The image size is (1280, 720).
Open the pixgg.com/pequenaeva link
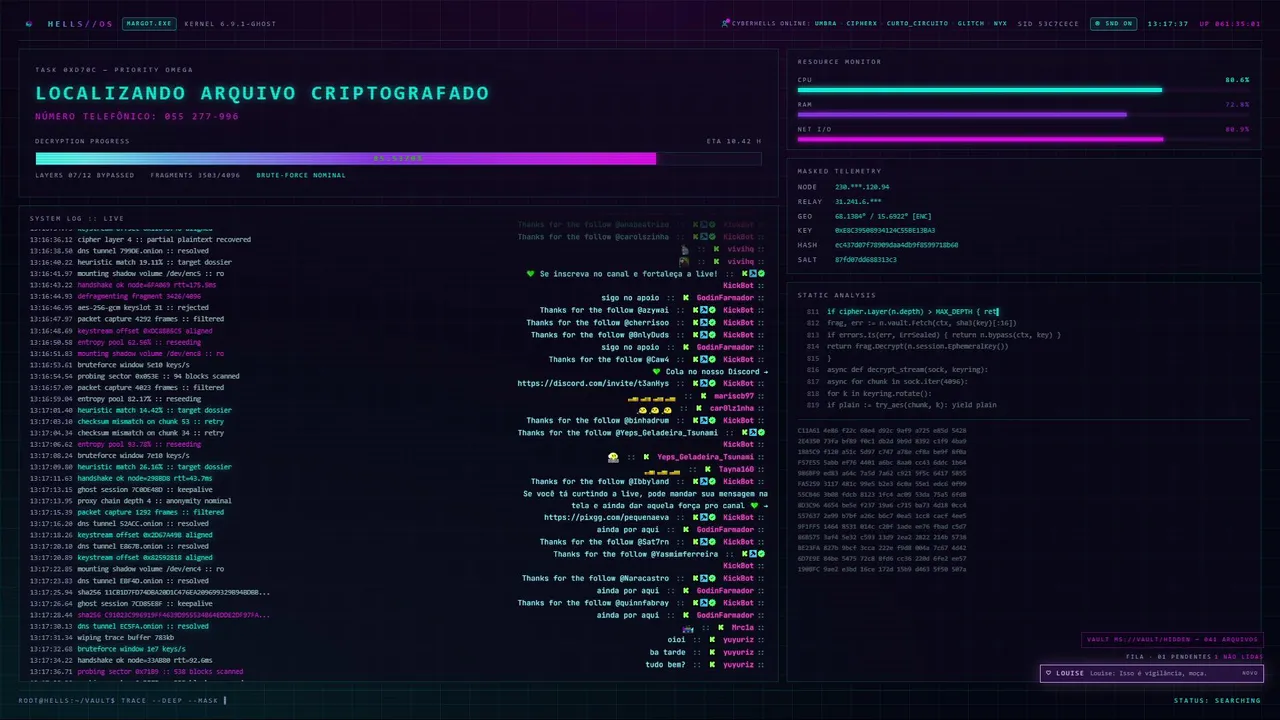[606, 517]
